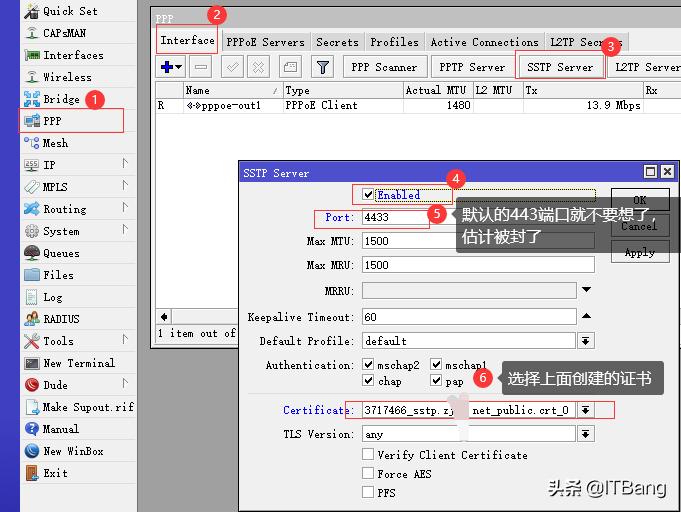Uncheck the mschap2 authentication checkbox

(x=369, y=366)
